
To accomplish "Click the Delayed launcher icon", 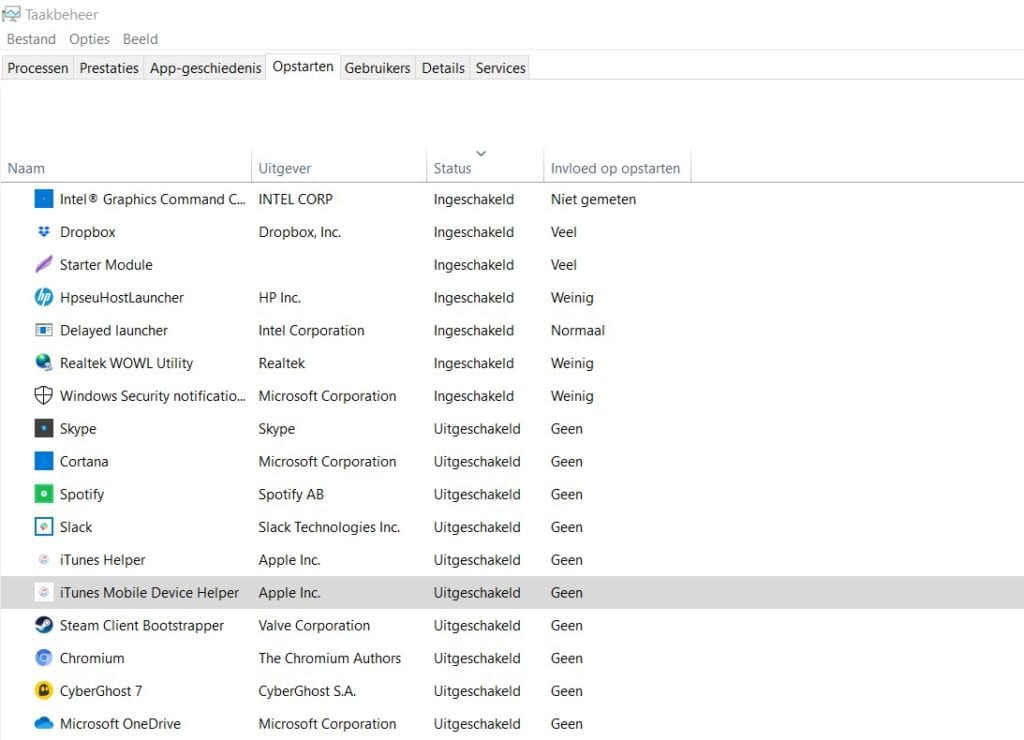I will click(x=44, y=330).
